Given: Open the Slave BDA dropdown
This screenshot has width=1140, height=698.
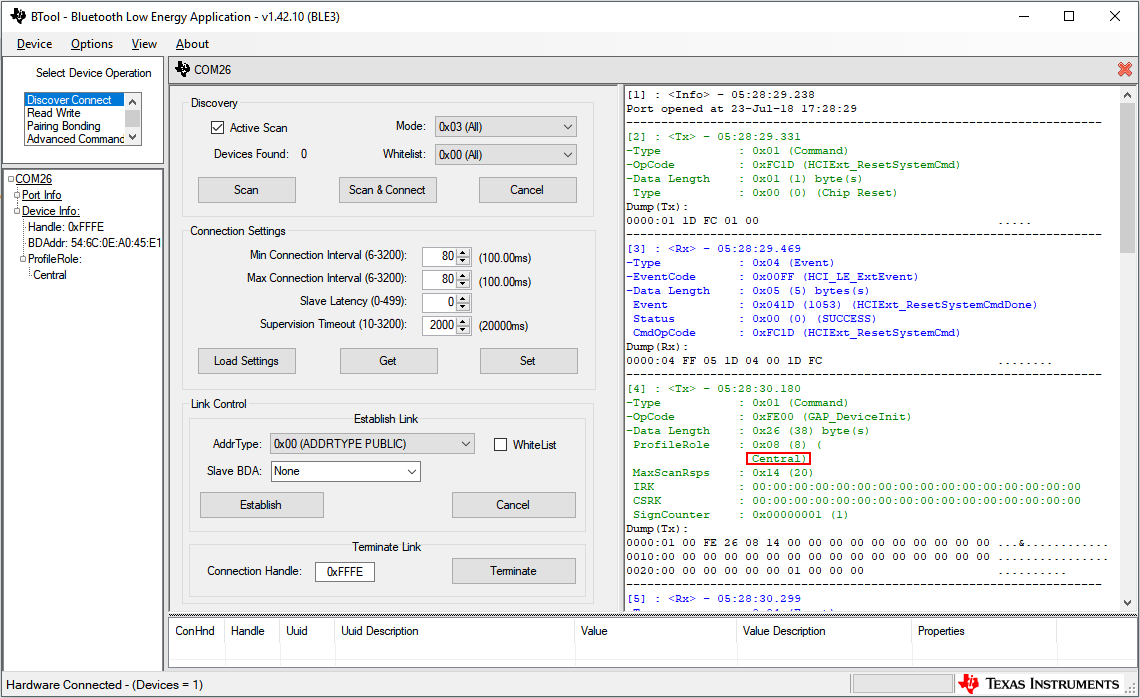Looking at the screenshot, I should [346, 471].
